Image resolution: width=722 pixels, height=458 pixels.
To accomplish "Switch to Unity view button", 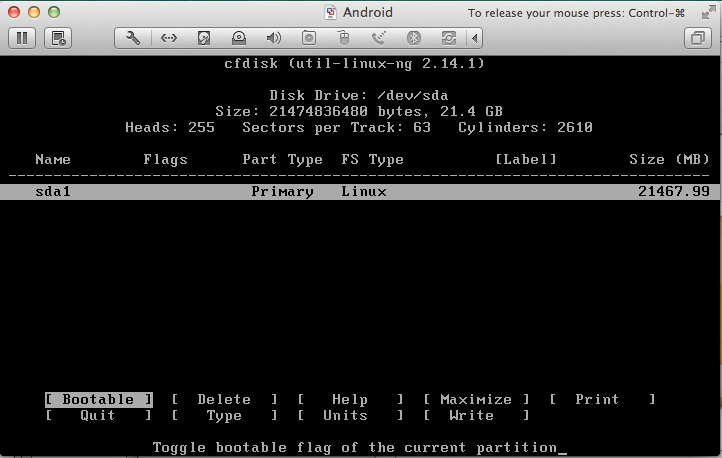I will click(x=698, y=38).
